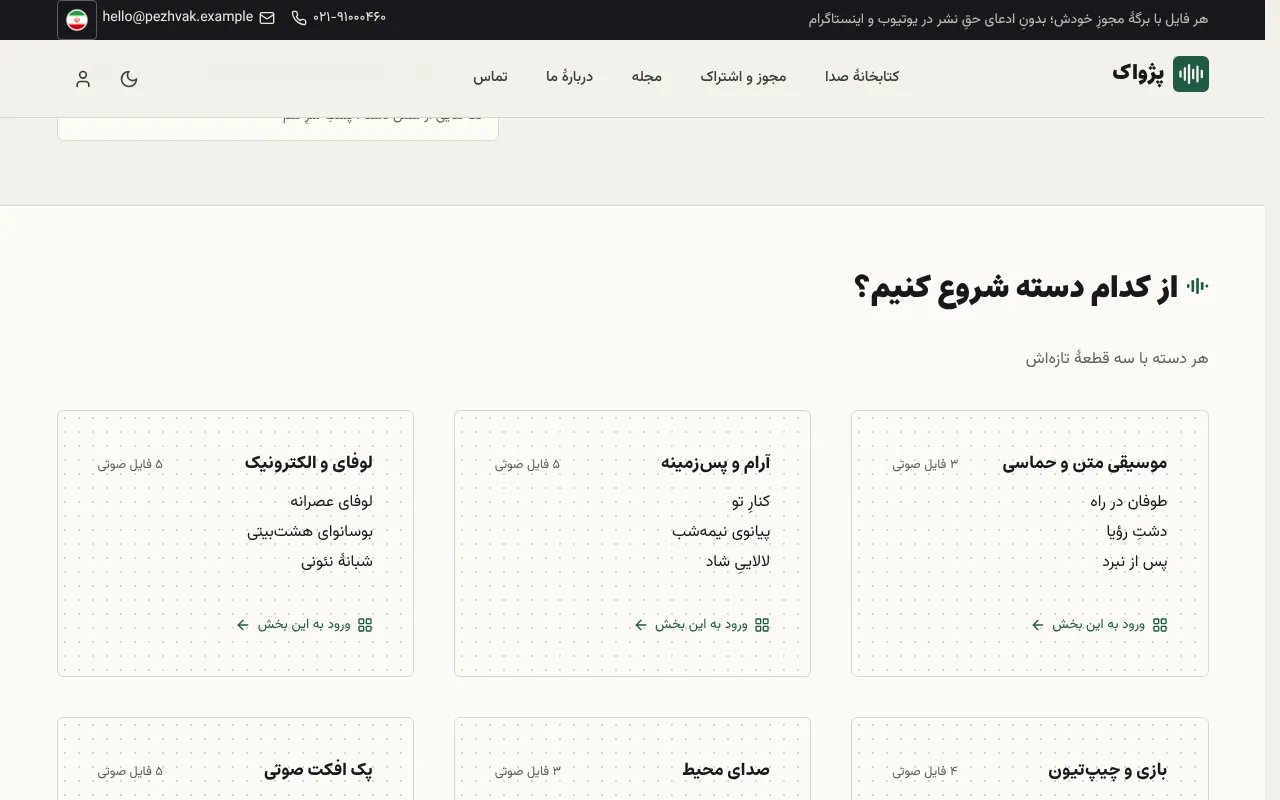Open the موسیقی متن و حماسی category heading
The width and height of the screenshot is (1280, 800).
click(1085, 463)
